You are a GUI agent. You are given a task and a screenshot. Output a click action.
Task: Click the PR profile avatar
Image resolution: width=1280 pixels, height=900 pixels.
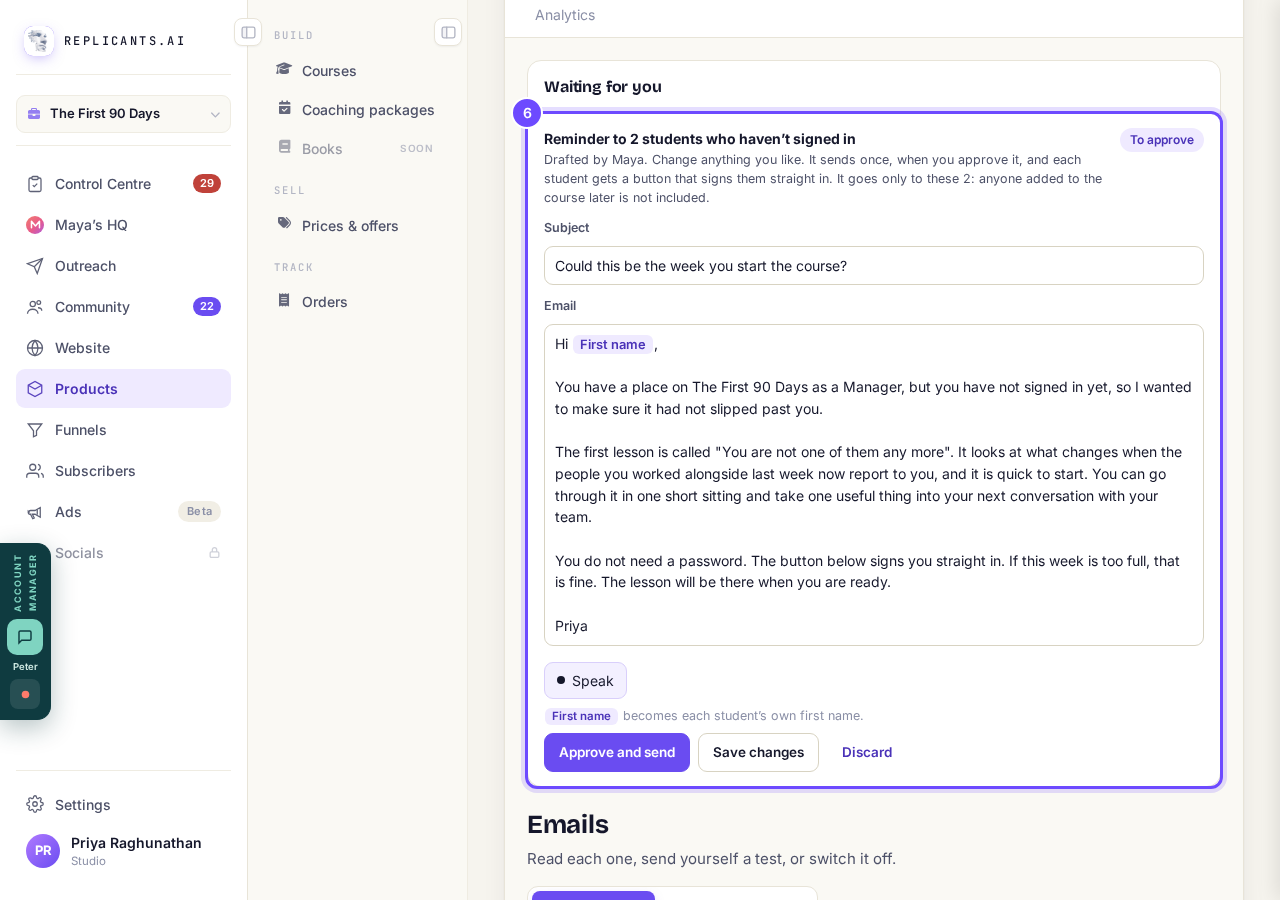(43, 851)
